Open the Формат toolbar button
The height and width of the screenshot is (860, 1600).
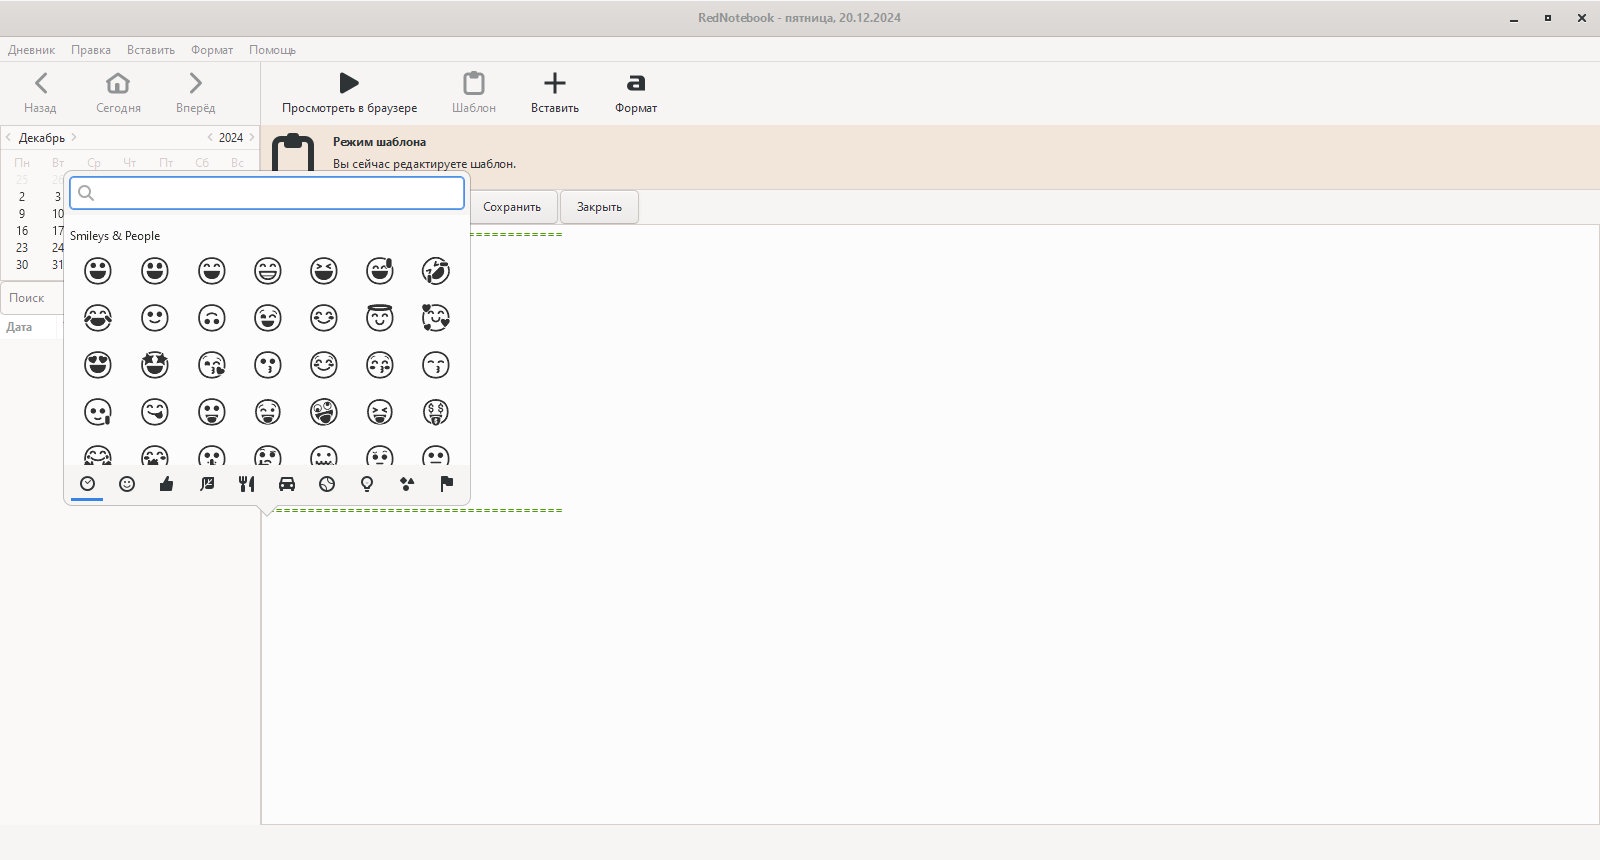636,93
